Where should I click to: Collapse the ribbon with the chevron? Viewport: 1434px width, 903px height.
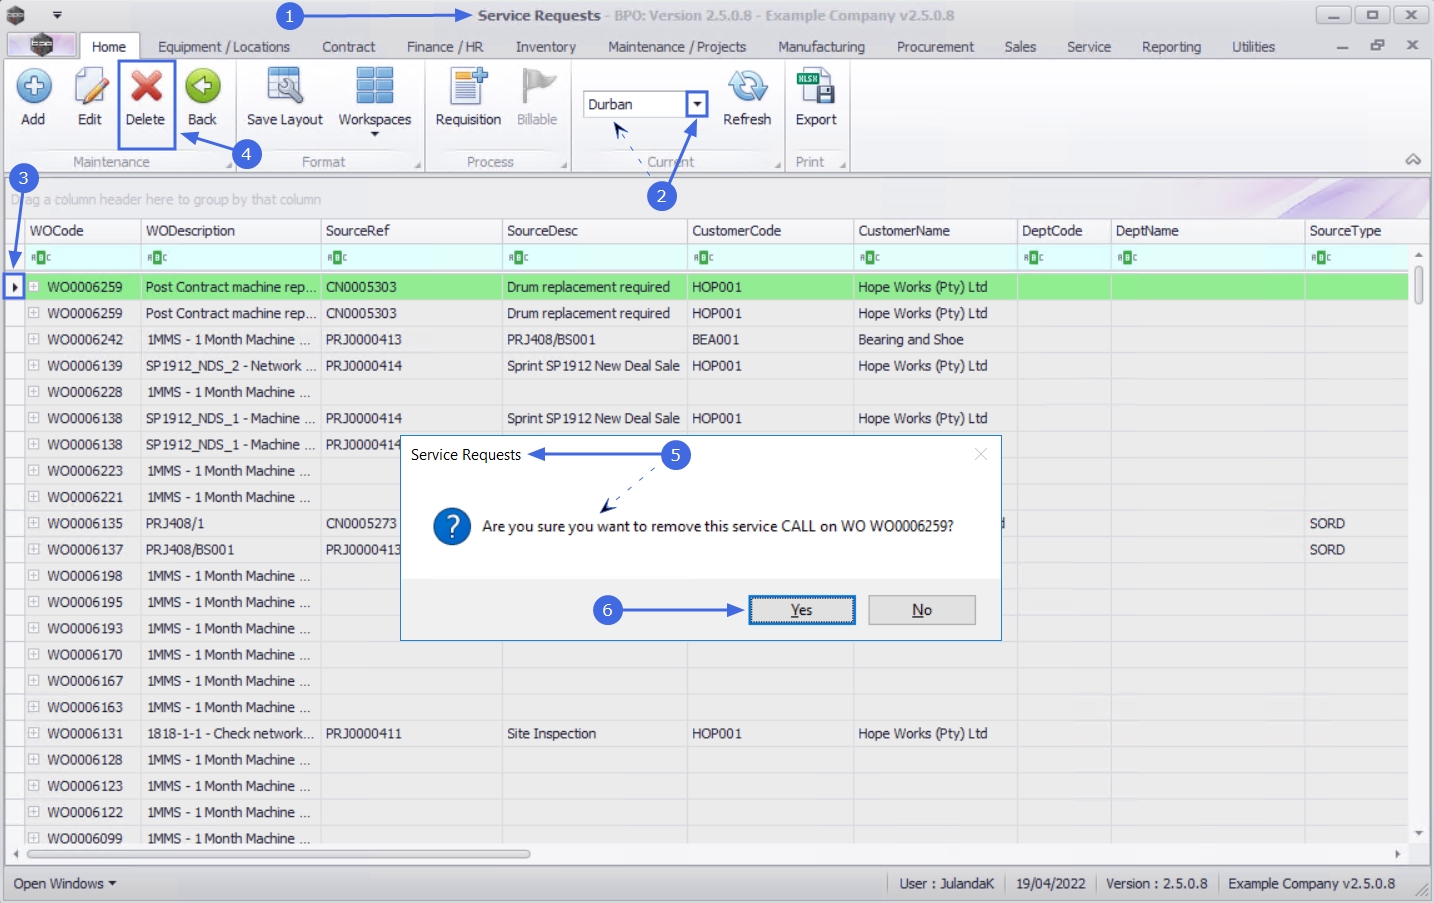point(1413,160)
